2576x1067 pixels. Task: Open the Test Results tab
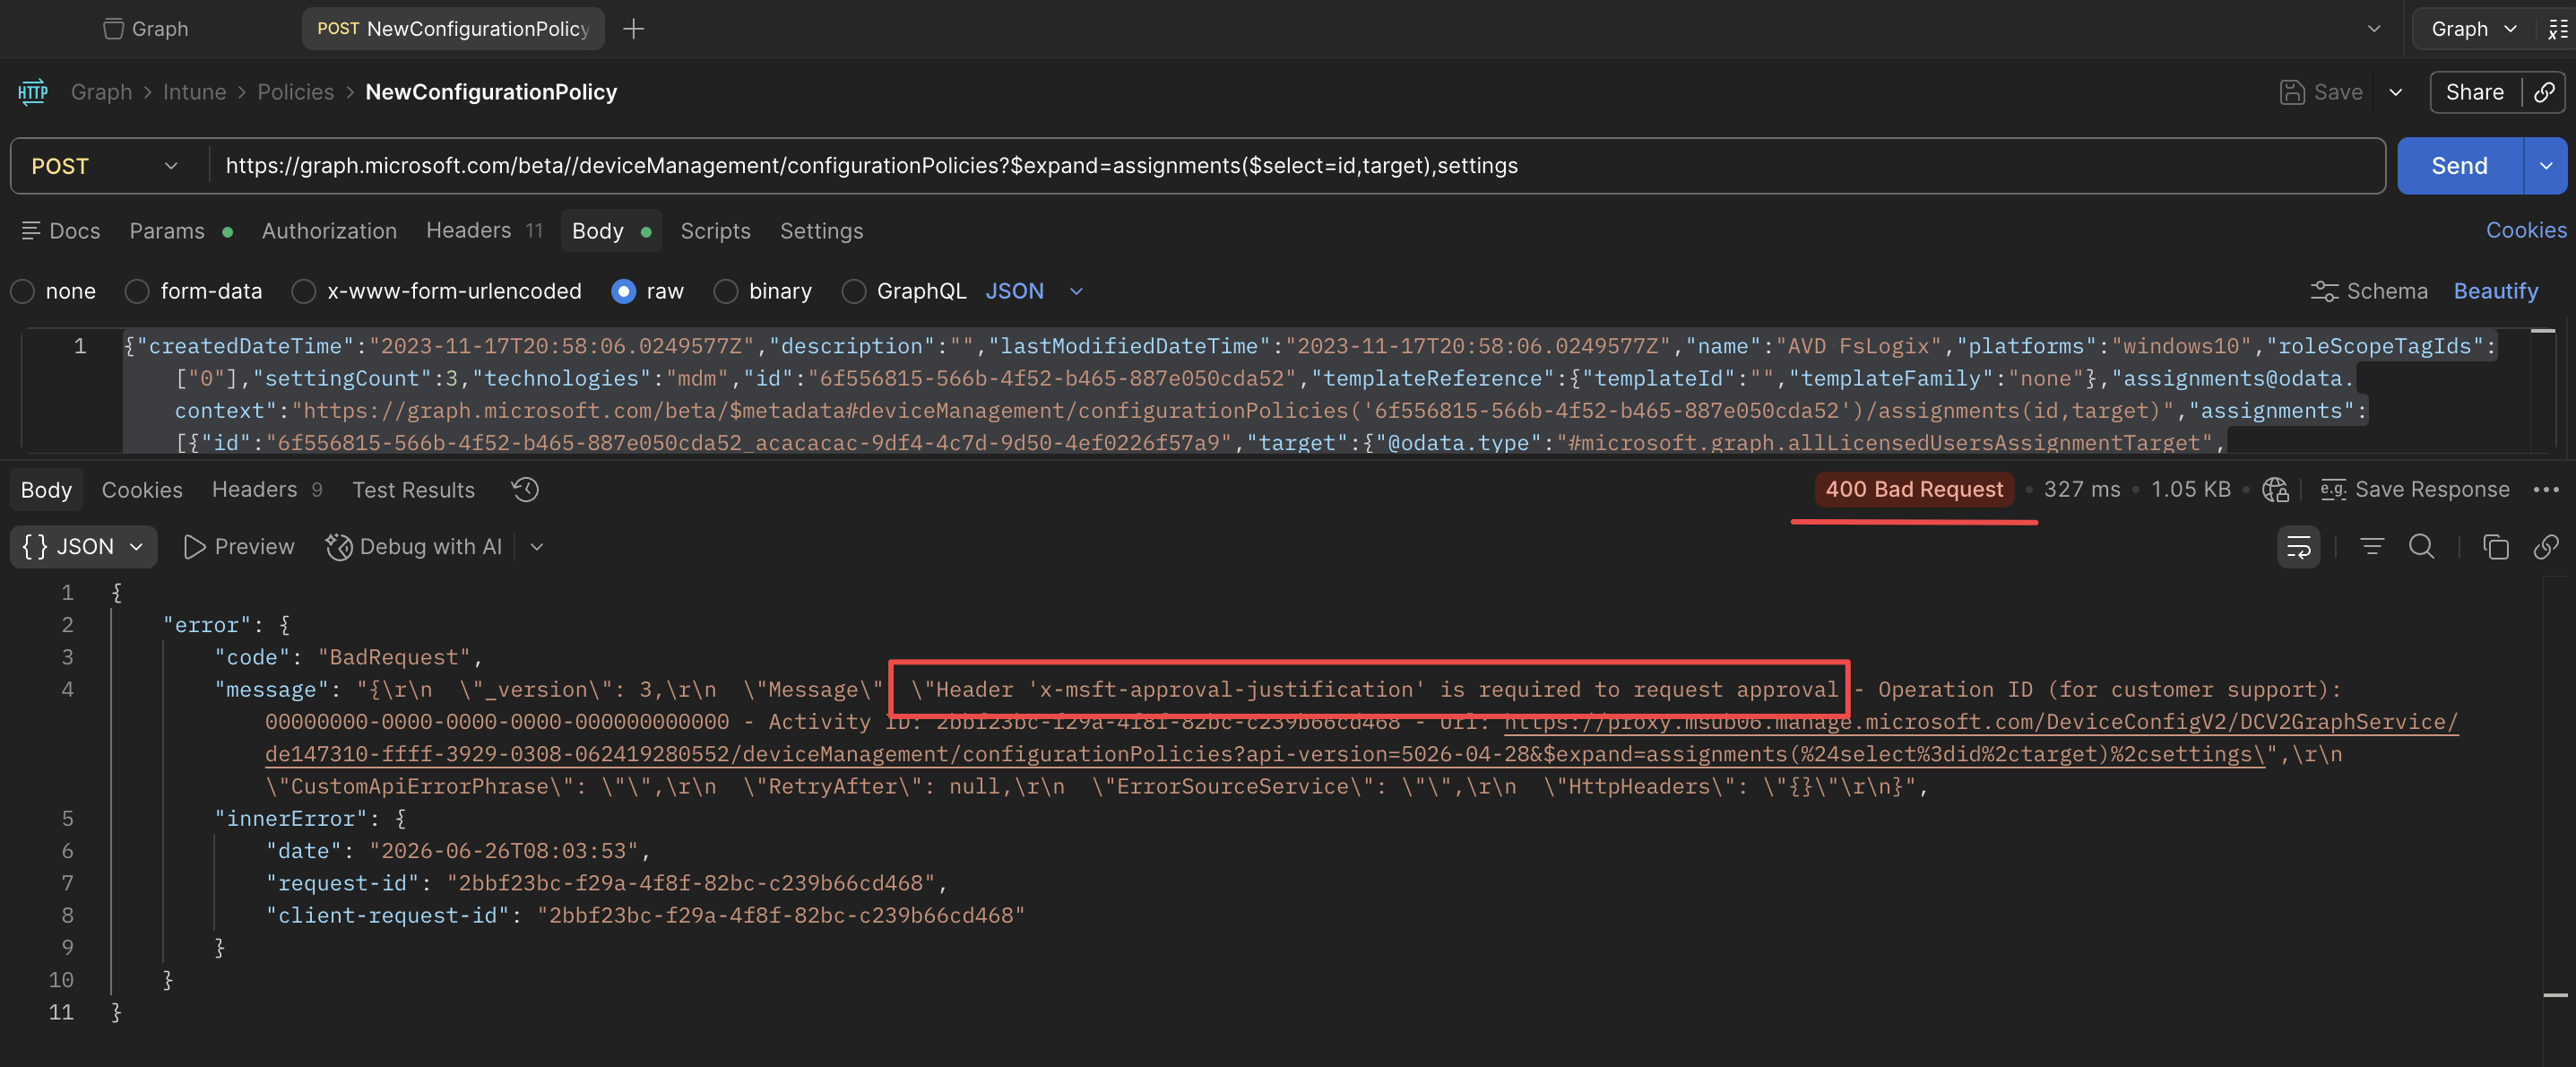pyautogui.click(x=413, y=490)
